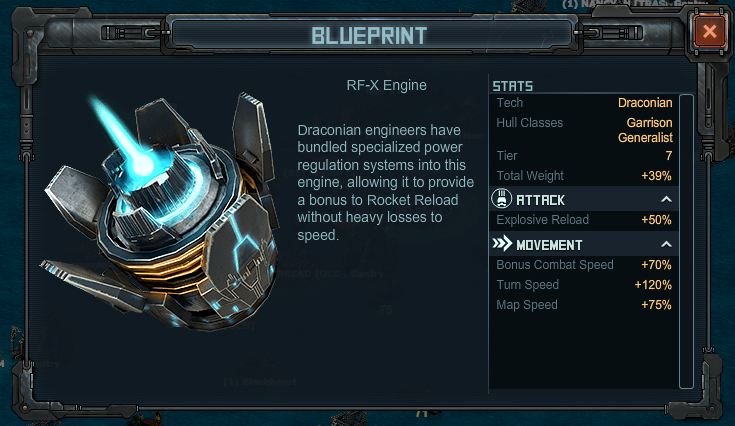Select the Map Speed +75% row
735x426 pixels.
[584, 305]
